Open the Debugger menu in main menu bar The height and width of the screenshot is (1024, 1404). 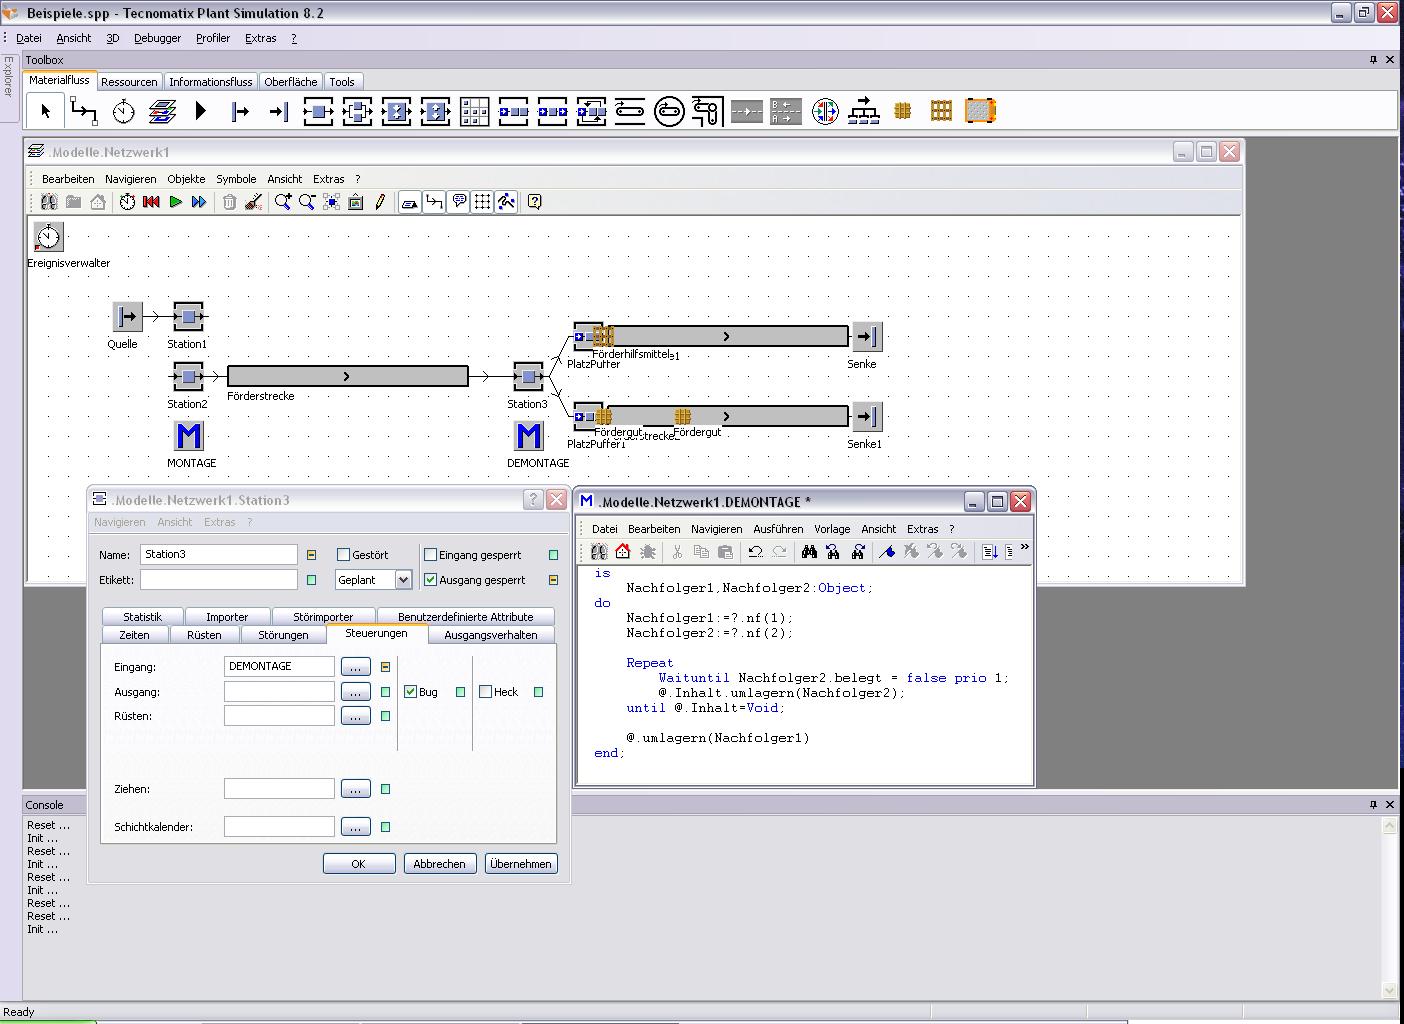click(158, 38)
